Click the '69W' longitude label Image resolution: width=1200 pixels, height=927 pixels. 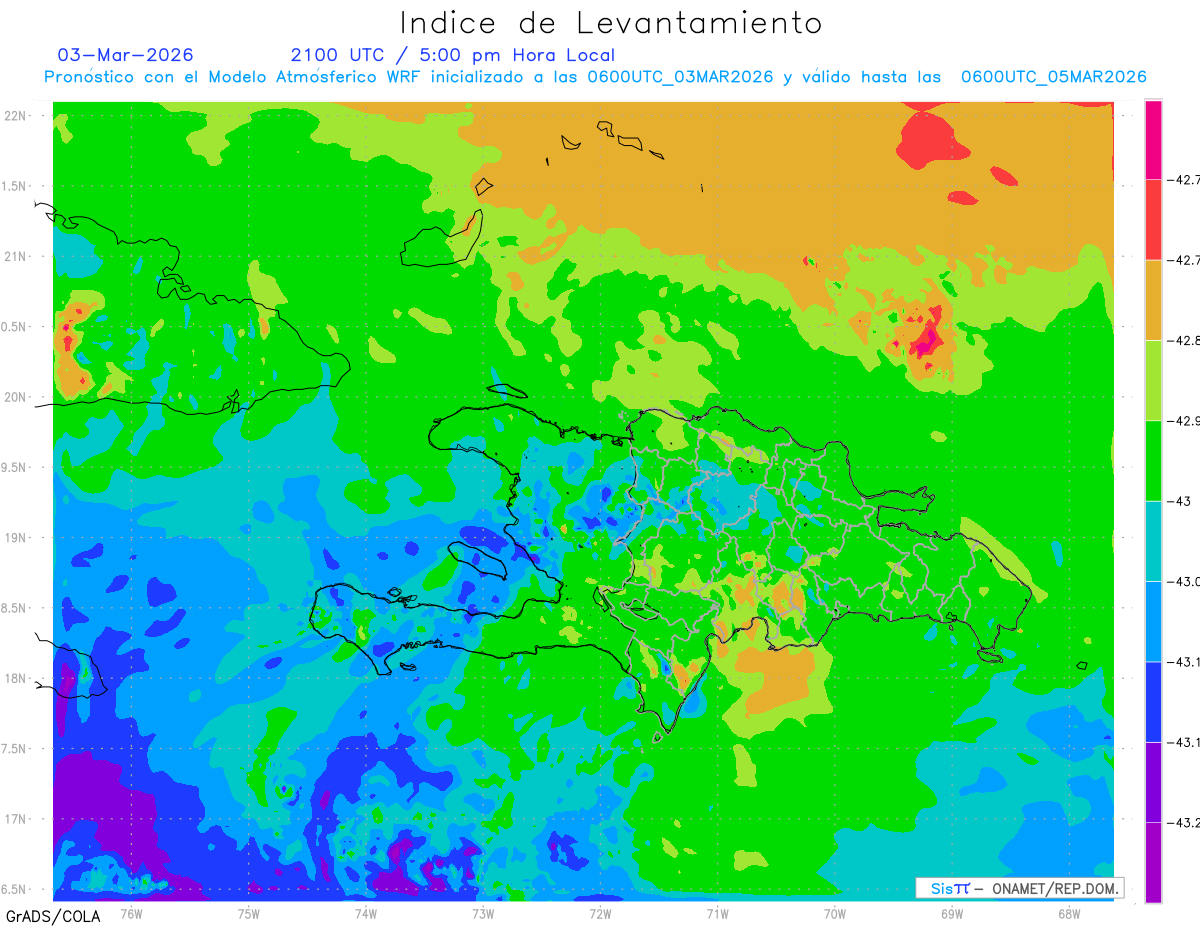(x=952, y=914)
